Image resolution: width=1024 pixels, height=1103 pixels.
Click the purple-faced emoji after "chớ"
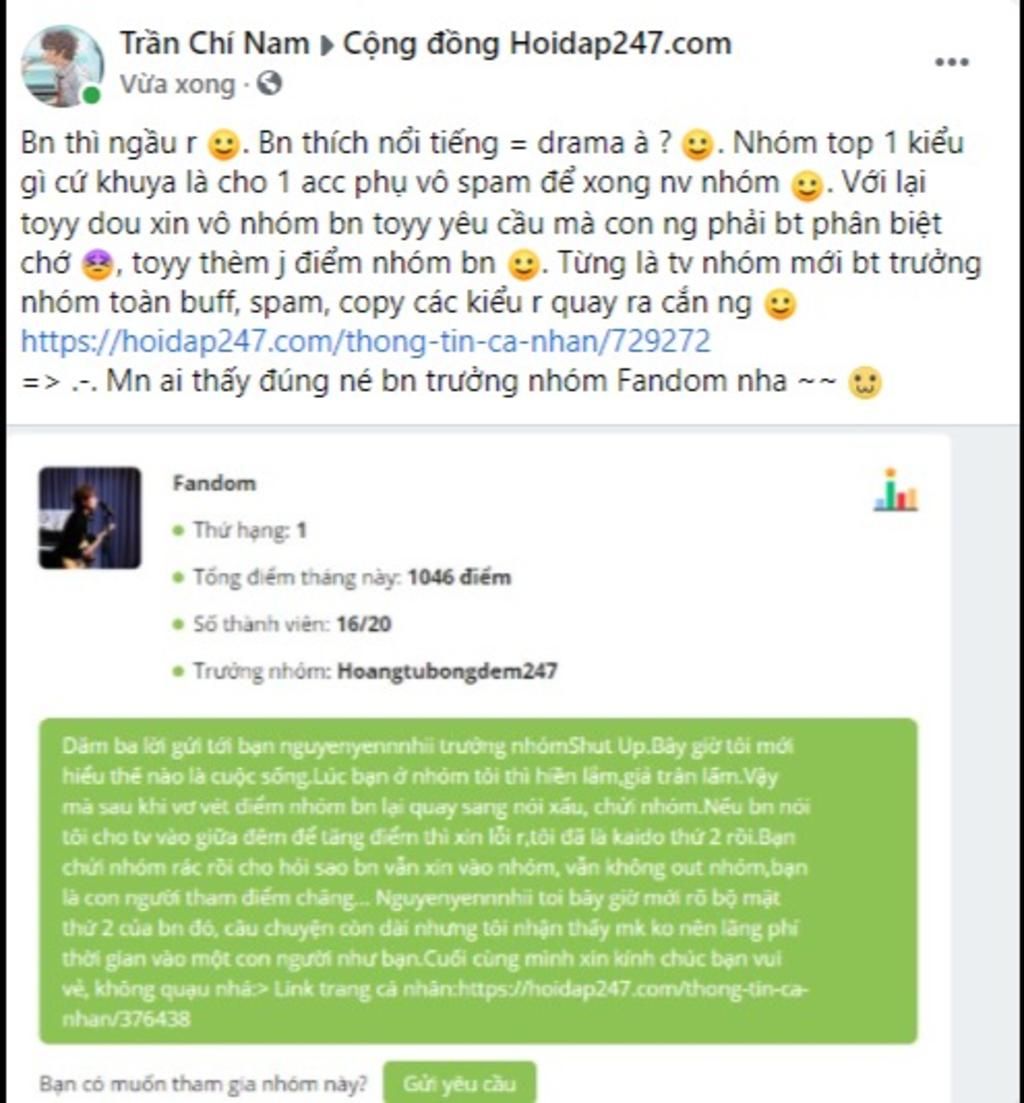98,265
